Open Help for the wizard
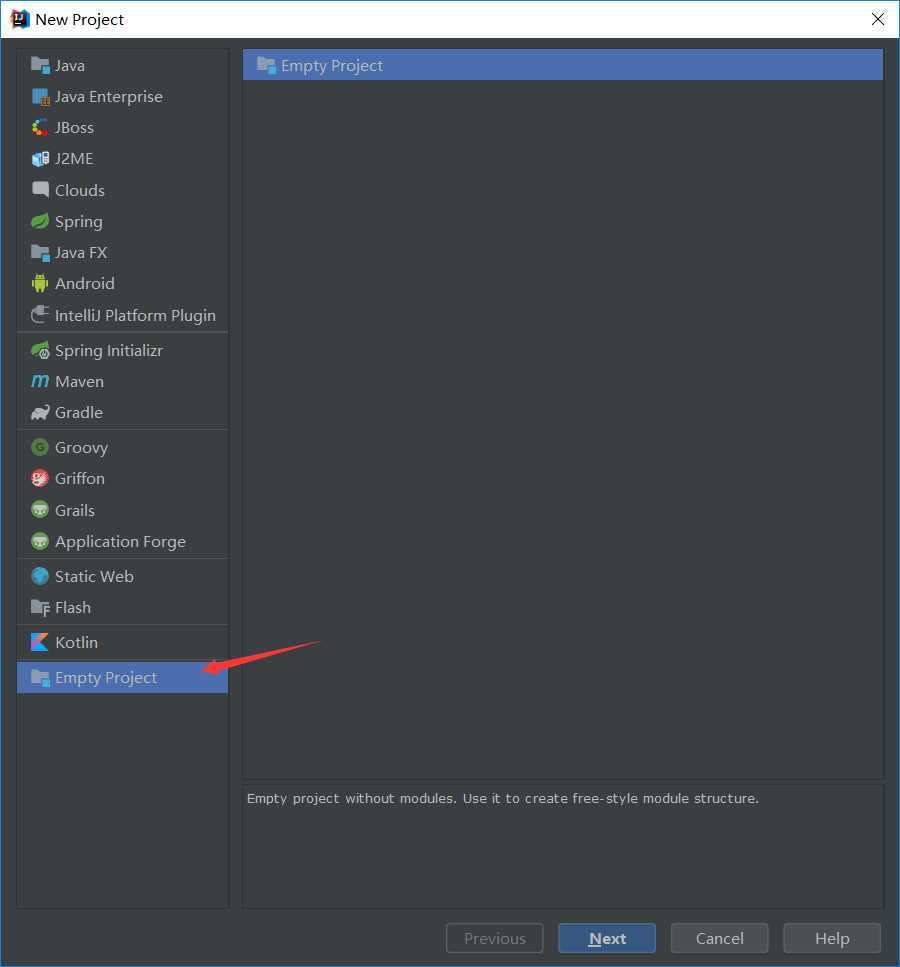This screenshot has width=900, height=967. [832, 938]
